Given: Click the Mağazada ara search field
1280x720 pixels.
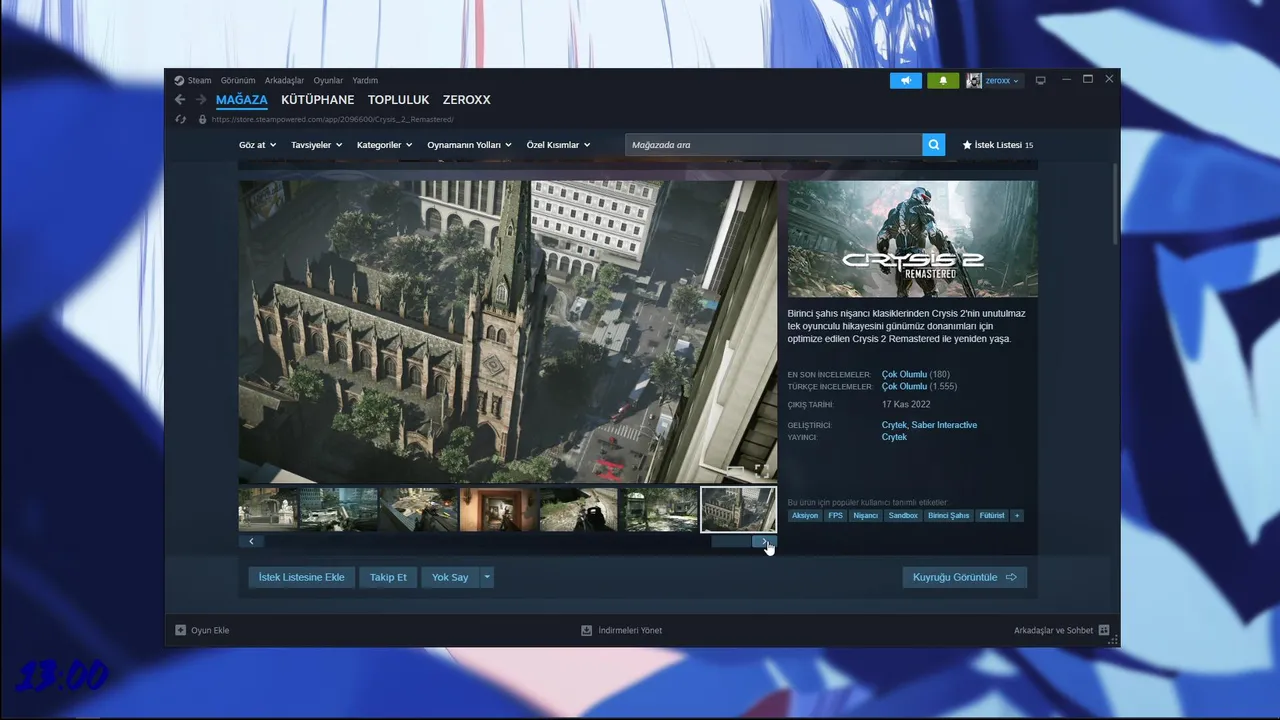Looking at the screenshot, I should (774, 145).
